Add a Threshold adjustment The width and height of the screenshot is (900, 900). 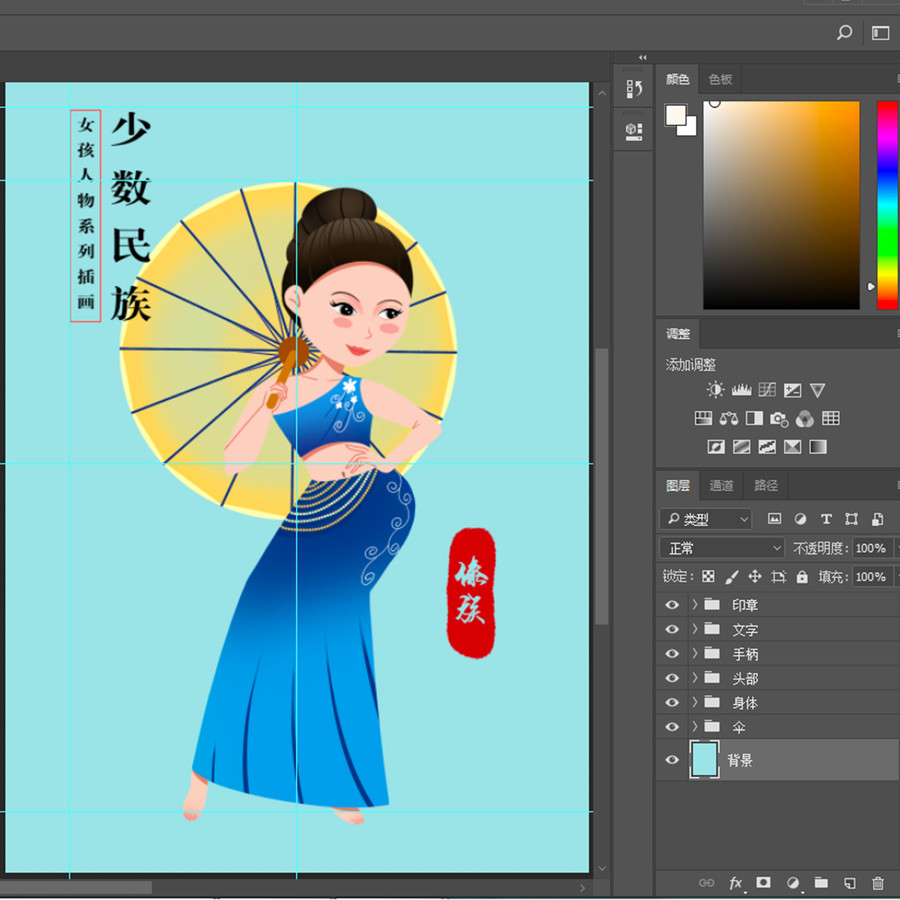pos(767,447)
